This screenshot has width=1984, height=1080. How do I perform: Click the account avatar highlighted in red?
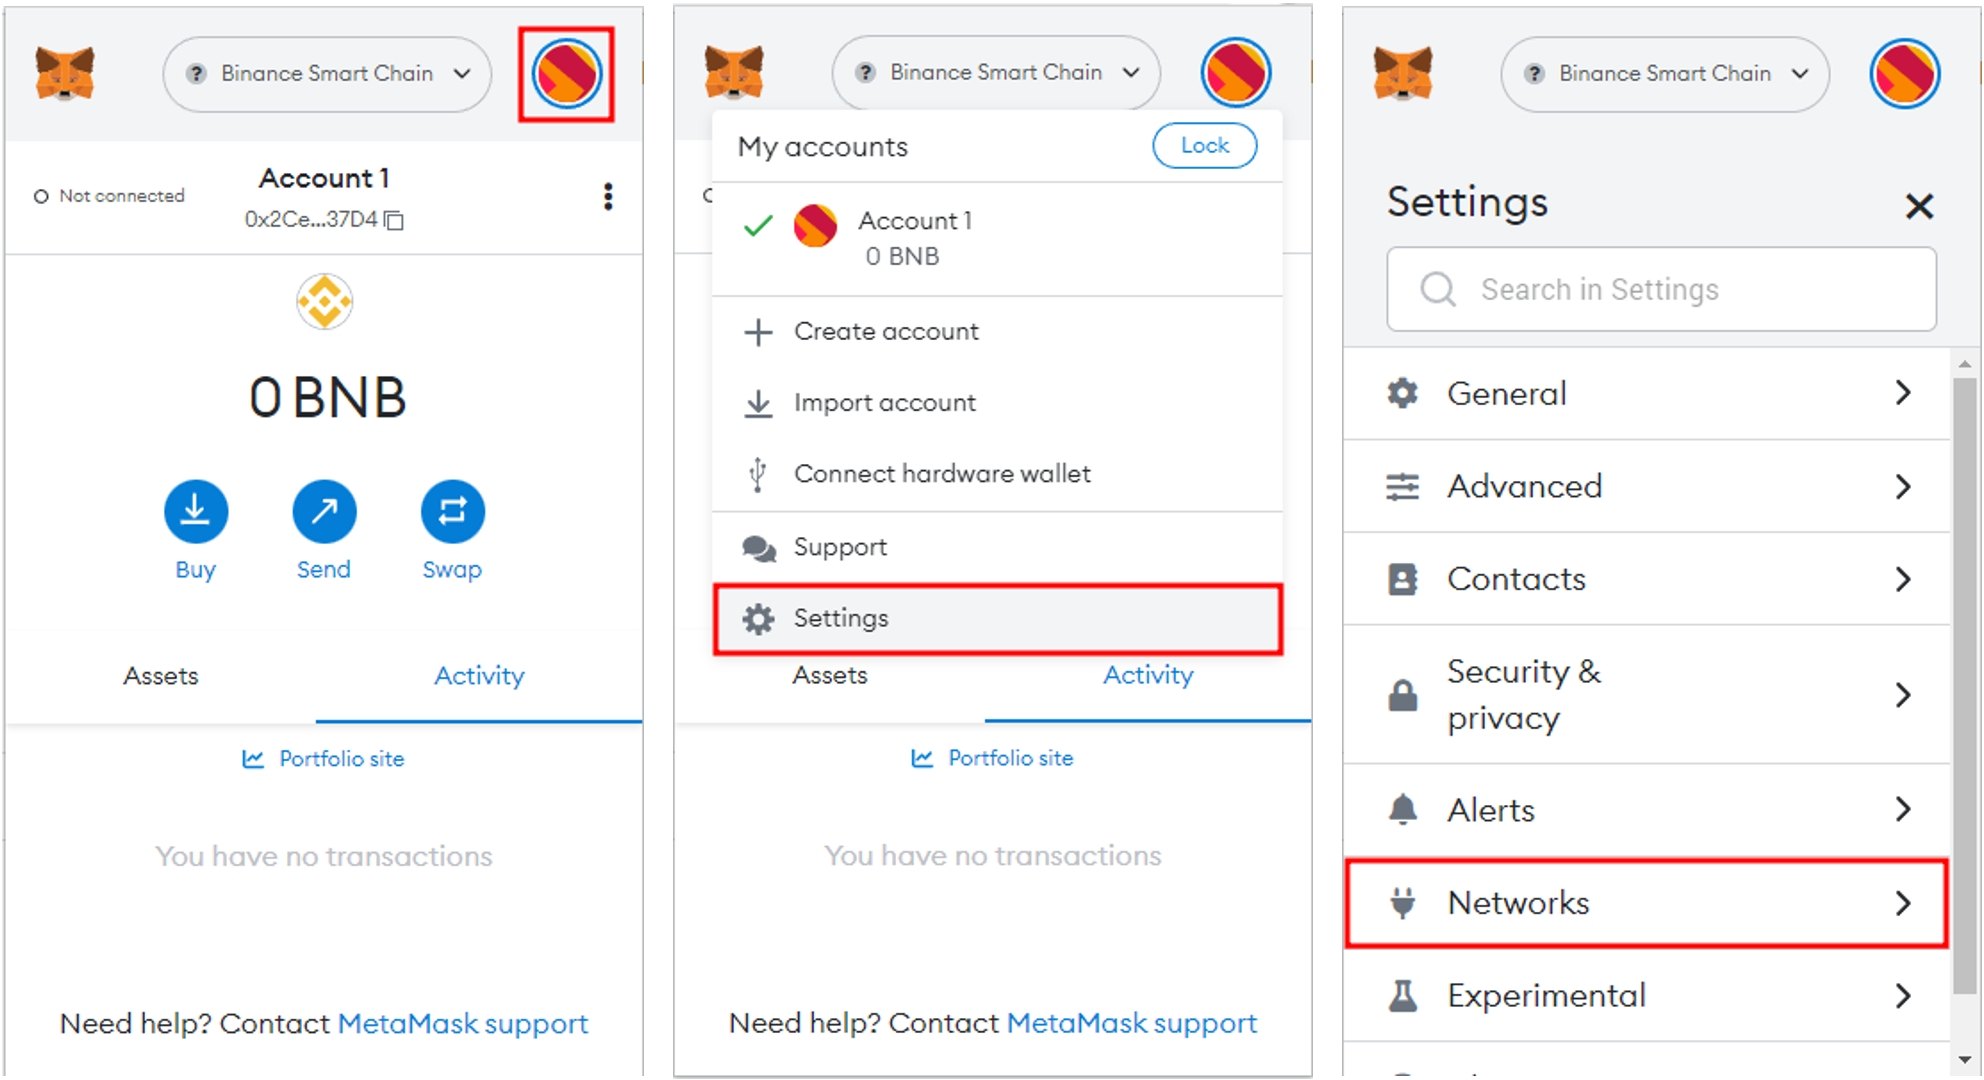coord(566,74)
